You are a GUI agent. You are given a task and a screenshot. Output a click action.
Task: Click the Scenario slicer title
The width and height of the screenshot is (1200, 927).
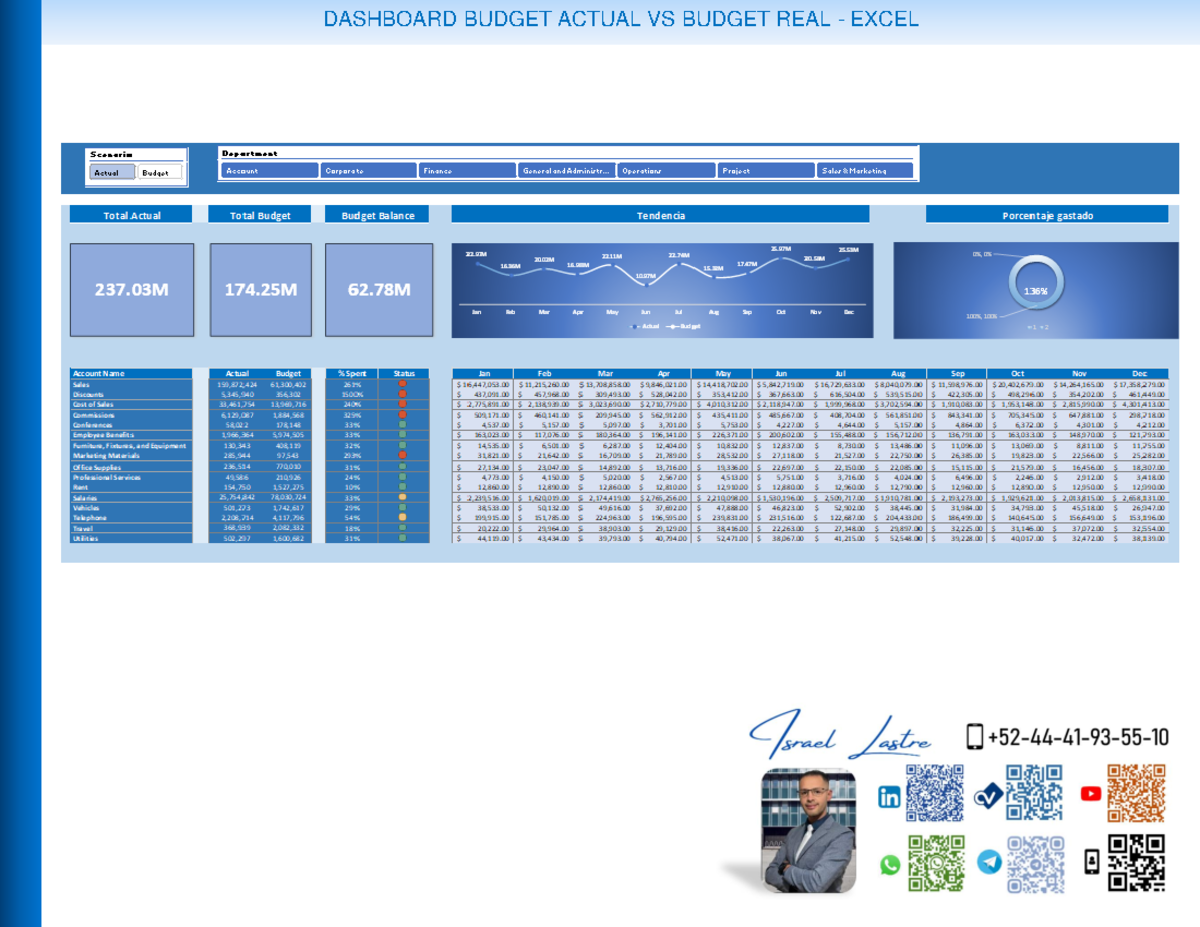[x=111, y=154]
